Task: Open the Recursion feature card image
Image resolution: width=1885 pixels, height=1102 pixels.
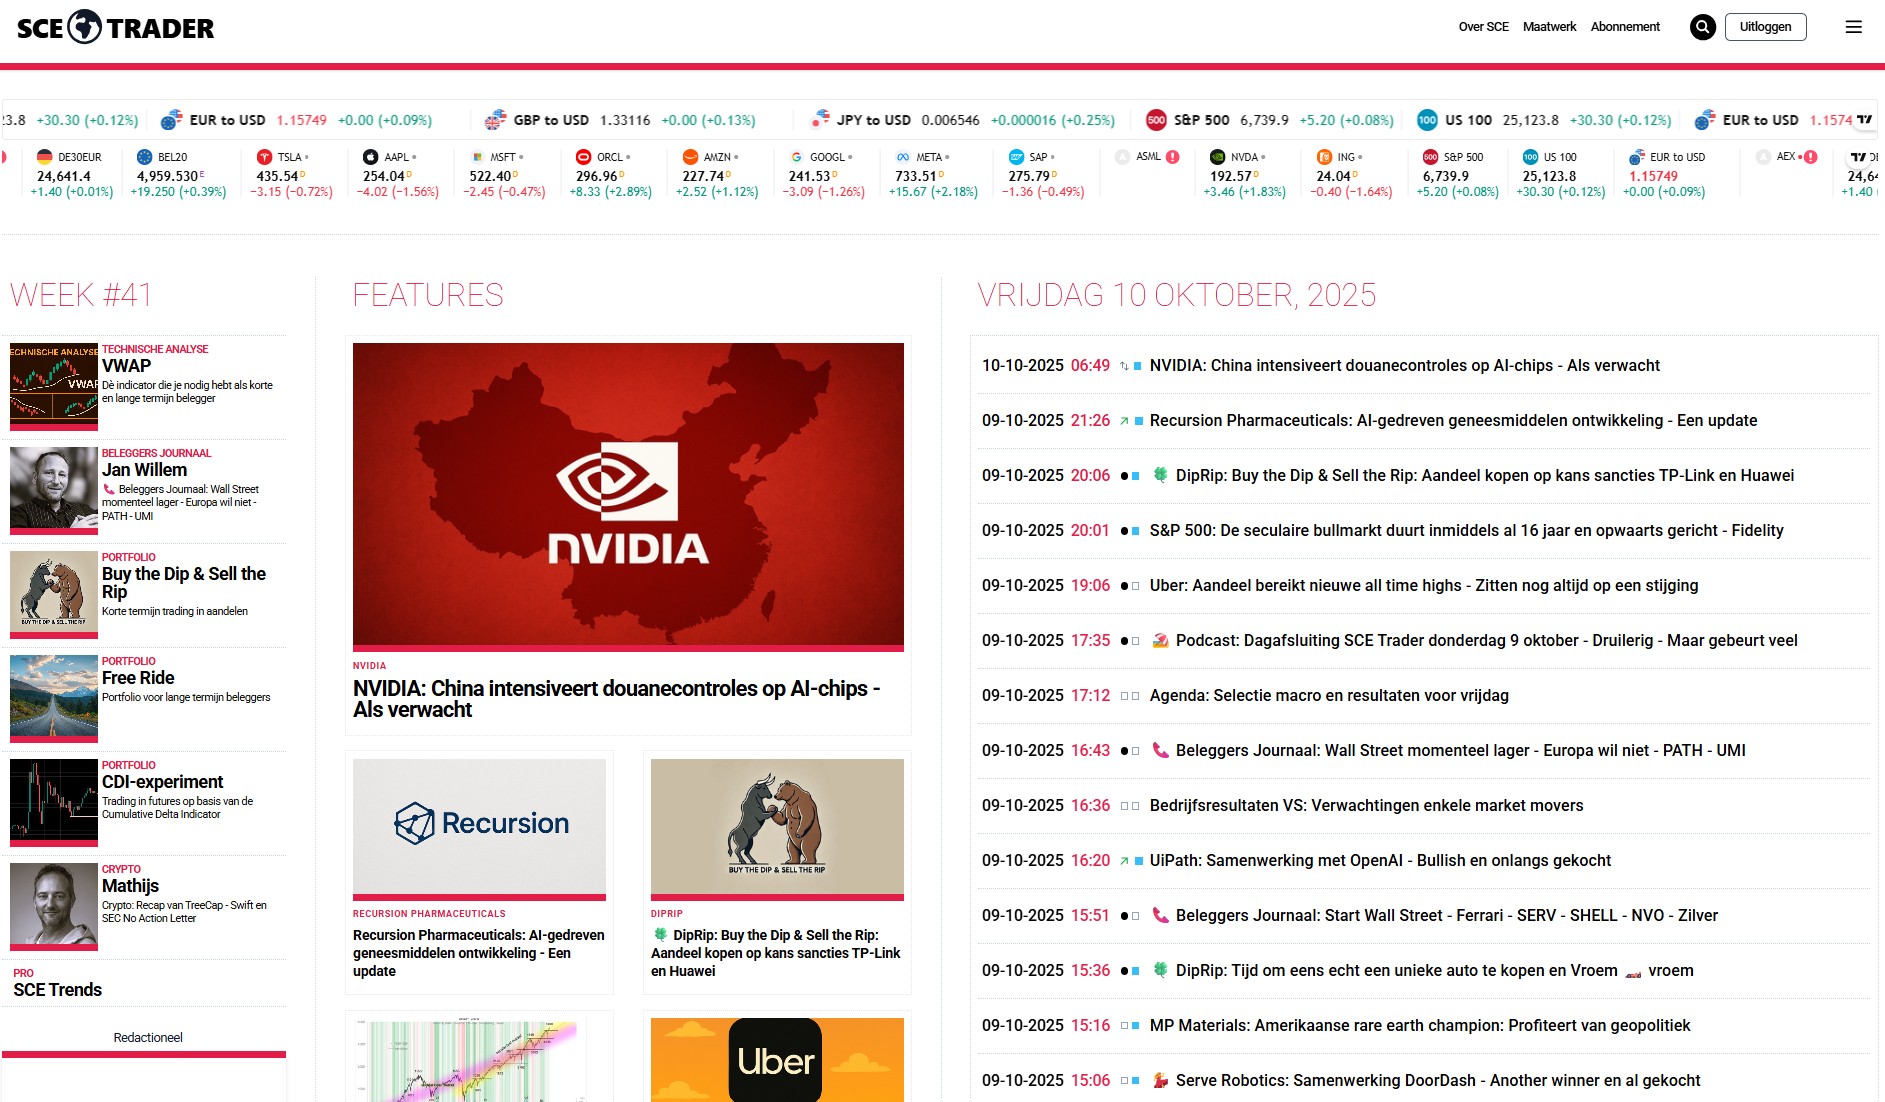Action: (x=479, y=827)
